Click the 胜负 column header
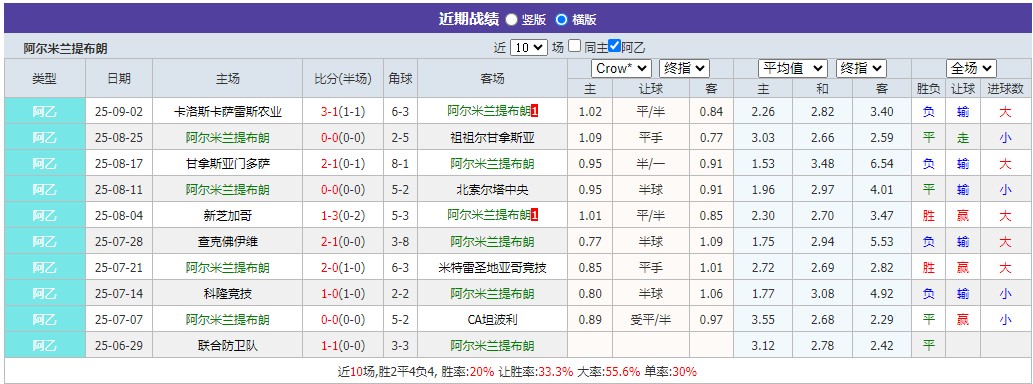Screen dimensions: 1033x384 point(928,88)
